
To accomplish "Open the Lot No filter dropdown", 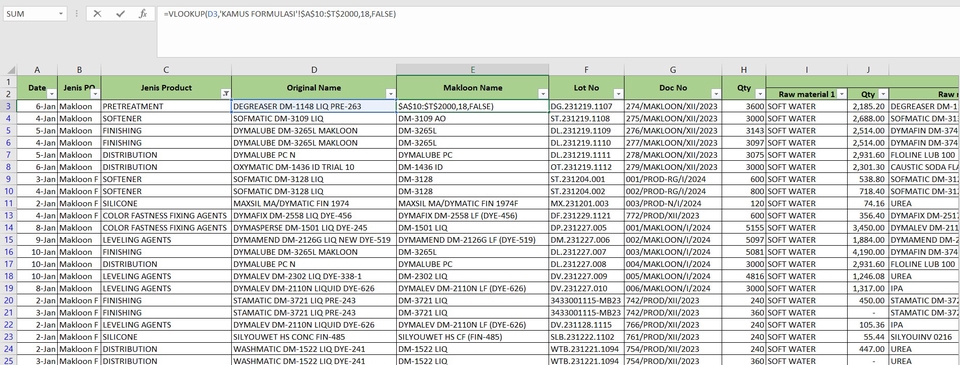I will (x=618, y=94).
